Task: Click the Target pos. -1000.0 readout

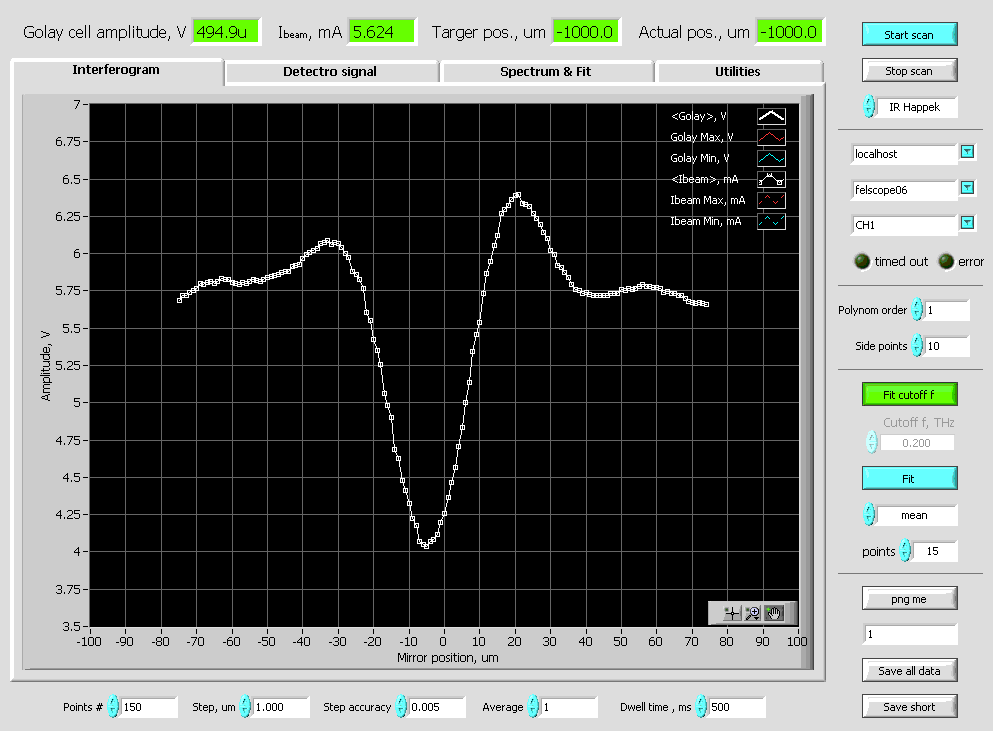Action: point(586,32)
